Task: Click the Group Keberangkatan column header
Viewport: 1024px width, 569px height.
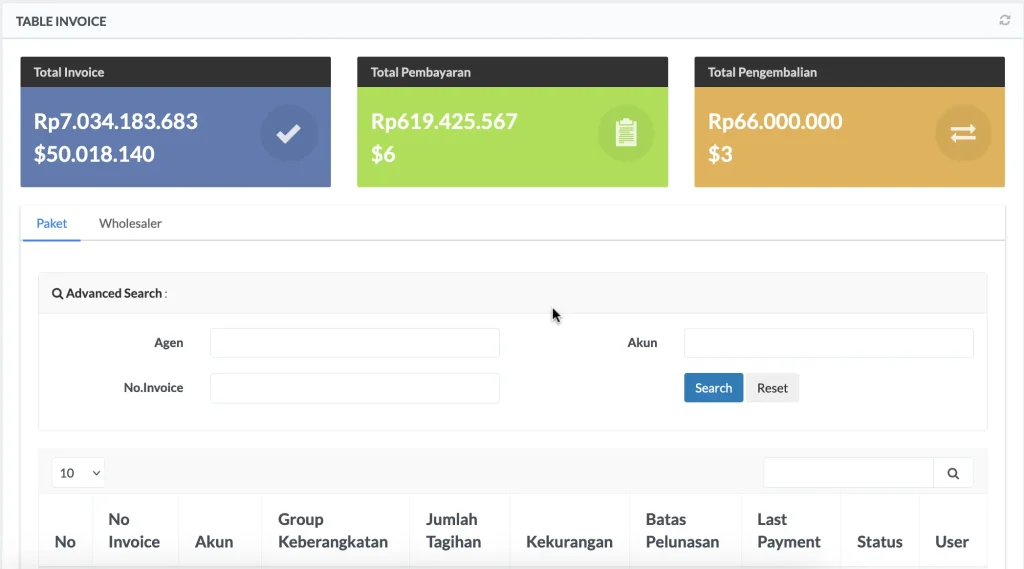Action: coord(331,531)
